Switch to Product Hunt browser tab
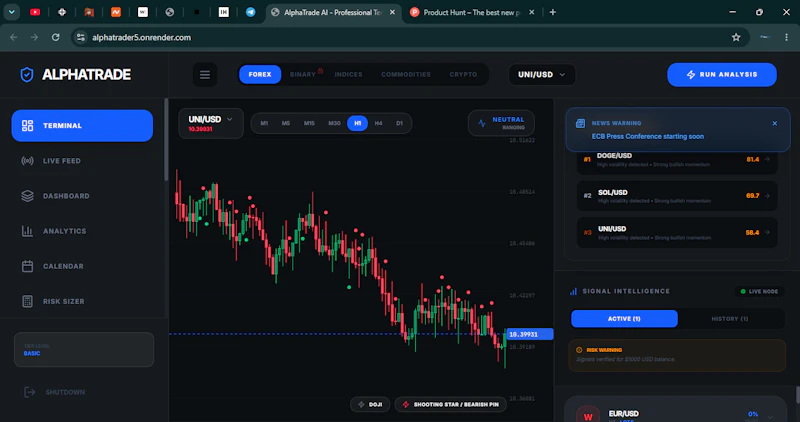 [x=472, y=12]
